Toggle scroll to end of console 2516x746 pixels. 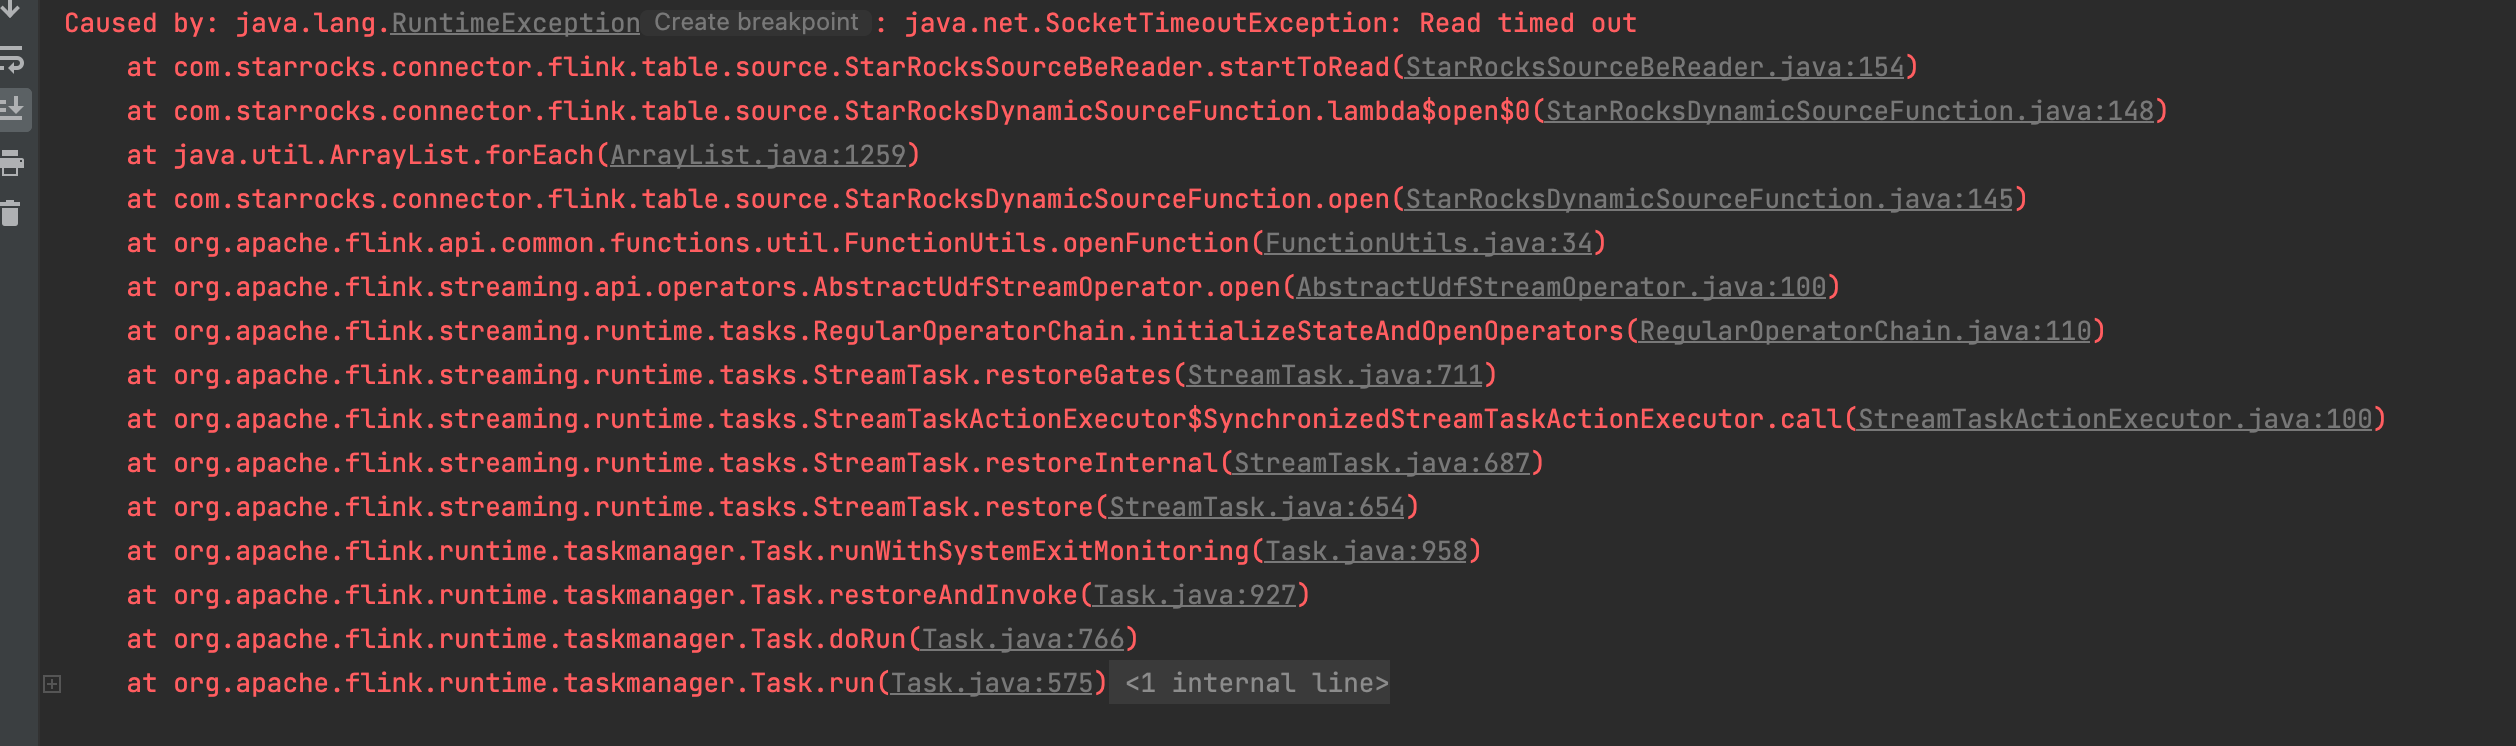click(13, 108)
